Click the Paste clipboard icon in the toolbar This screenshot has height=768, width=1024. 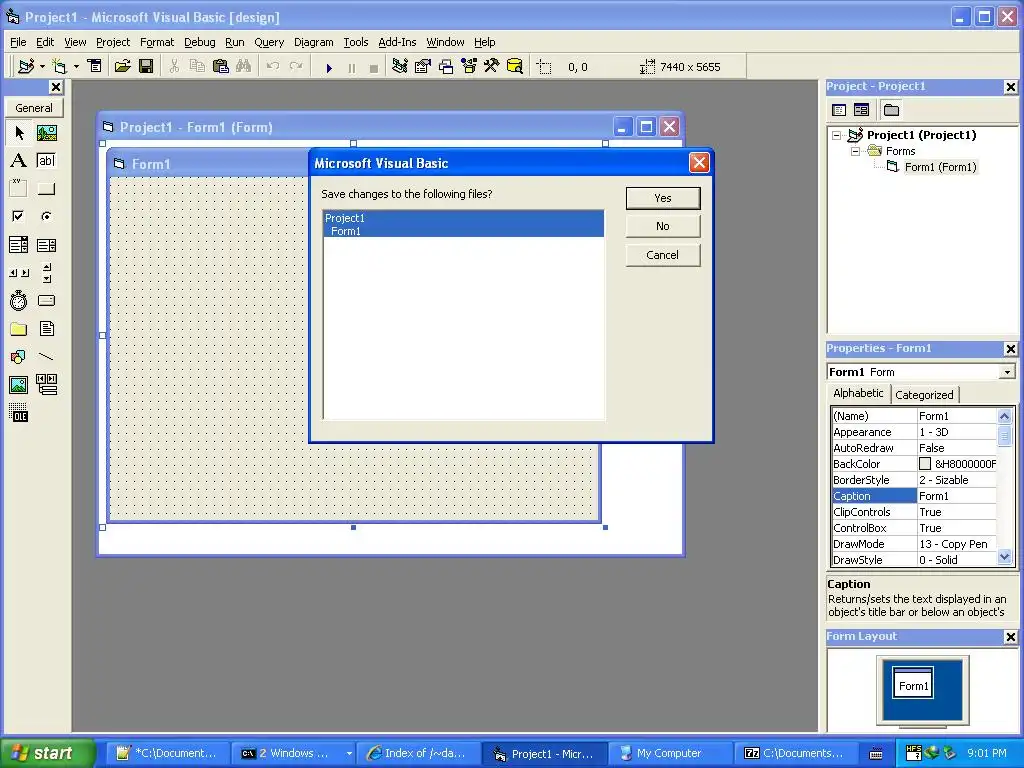tap(221, 67)
